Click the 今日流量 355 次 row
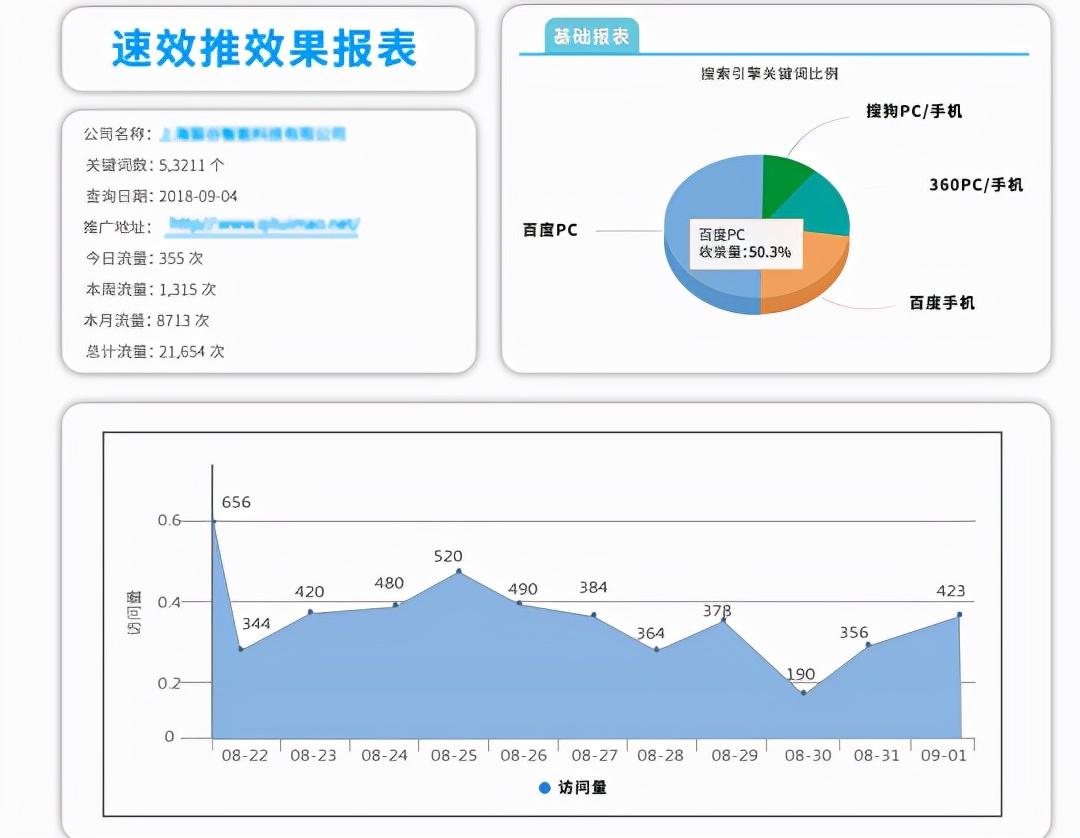The height and width of the screenshot is (838, 1080). point(144,258)
